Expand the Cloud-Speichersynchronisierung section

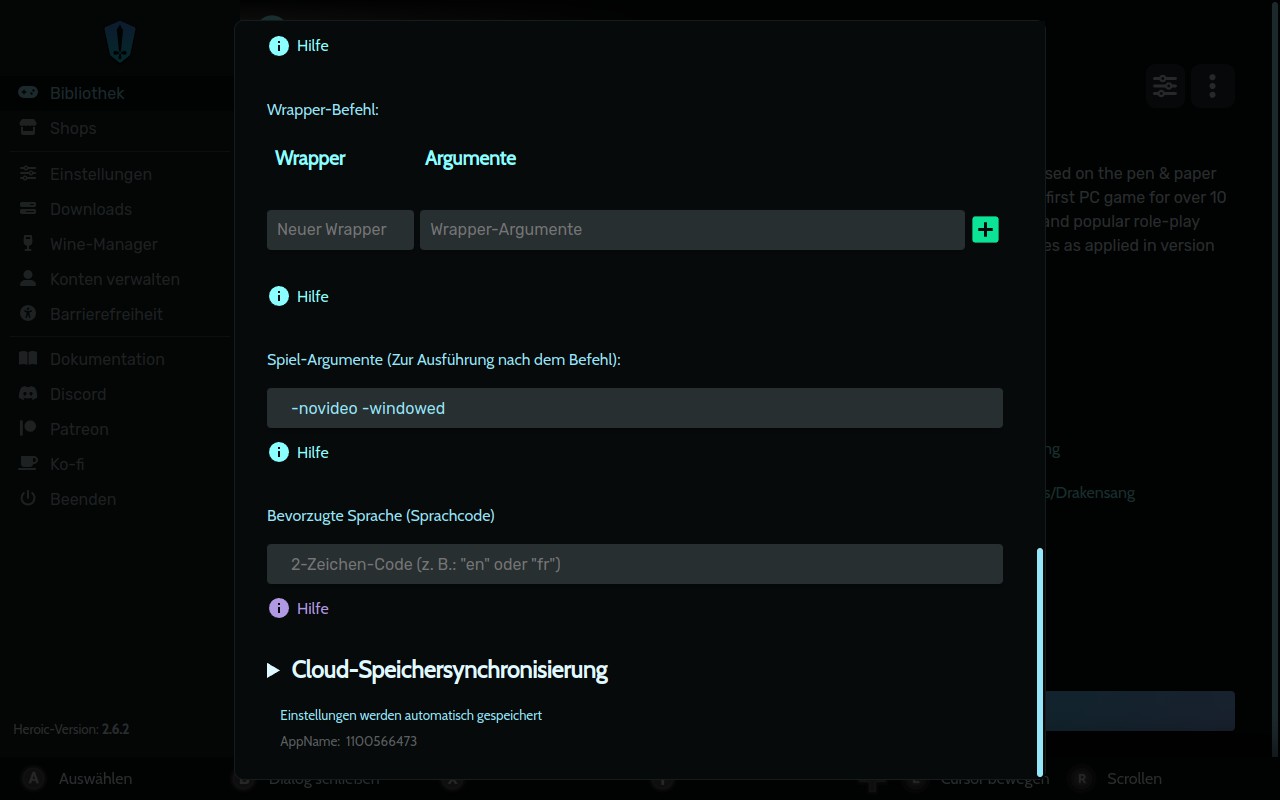coord(273,670)
